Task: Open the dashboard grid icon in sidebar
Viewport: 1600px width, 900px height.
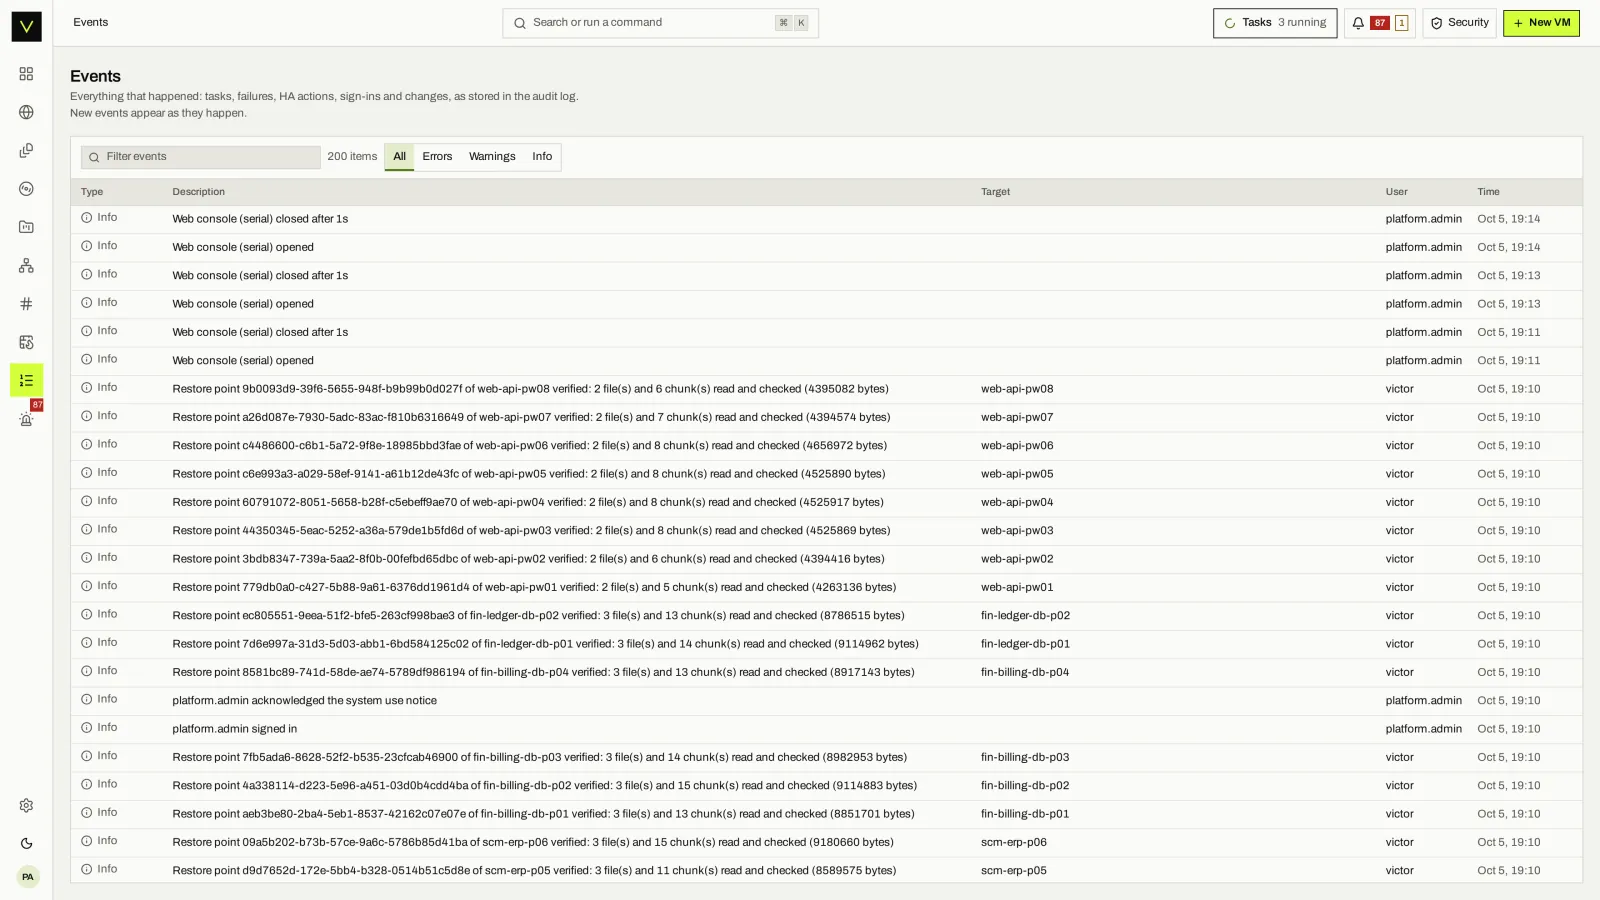Action: pos(26,74)
